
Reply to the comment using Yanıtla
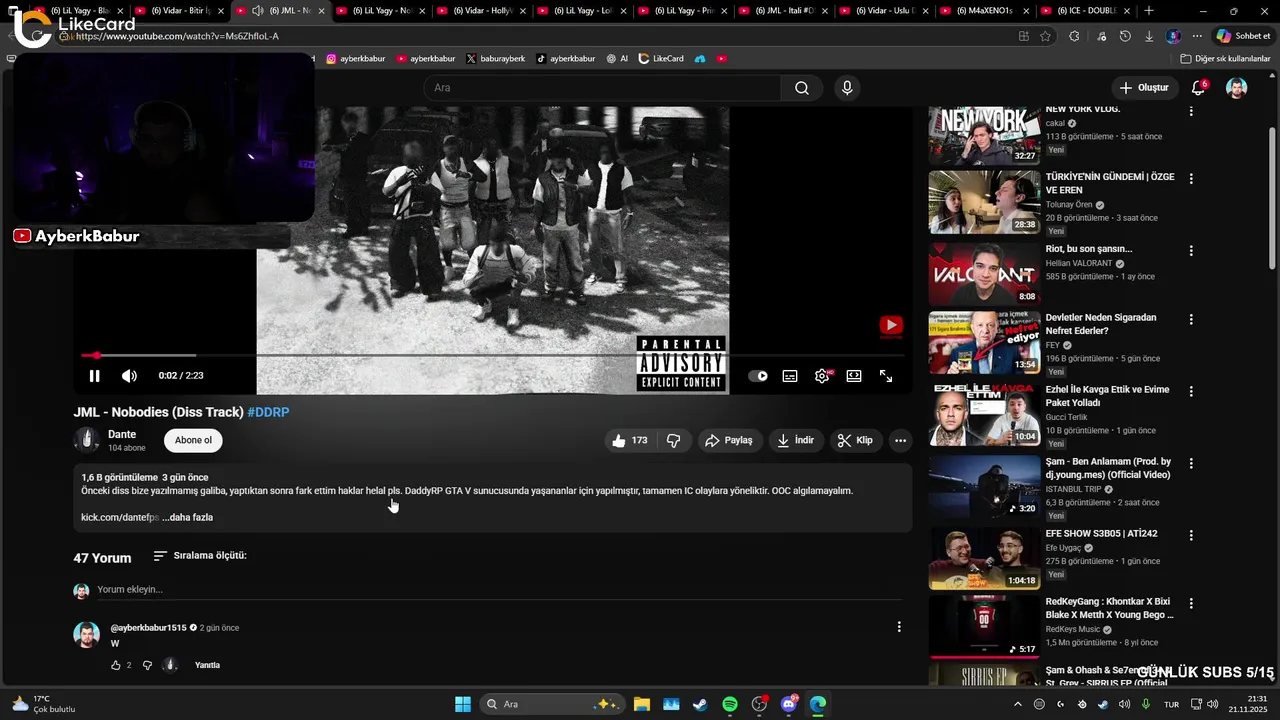[x=207, y=665]
